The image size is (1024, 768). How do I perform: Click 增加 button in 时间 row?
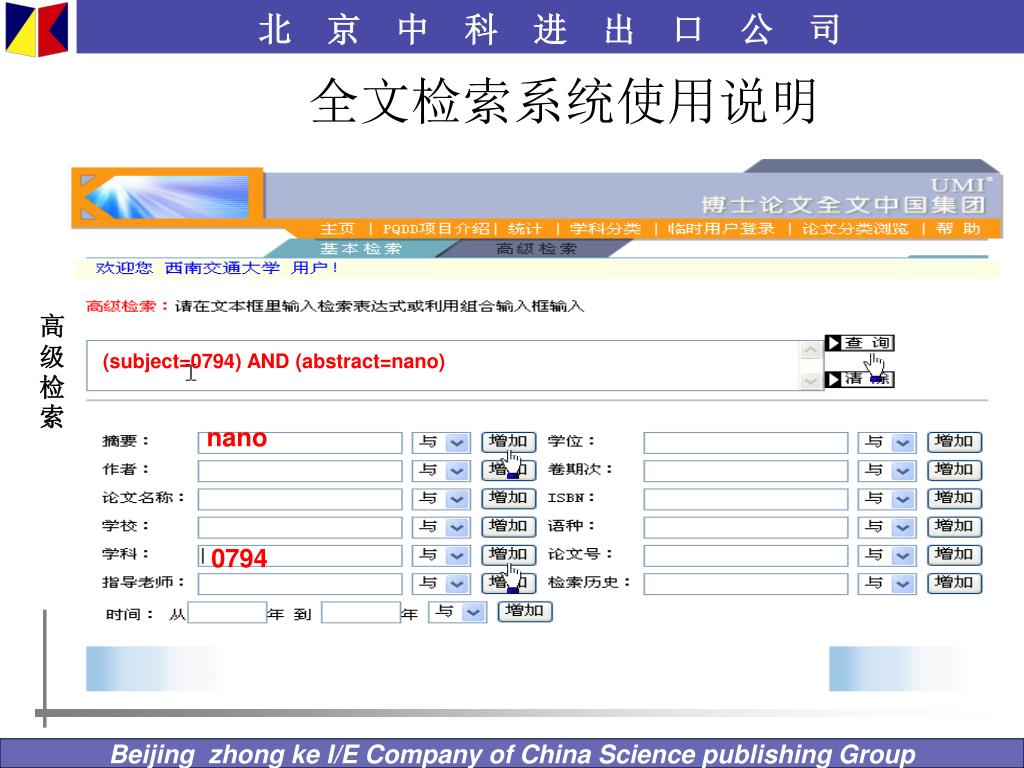525,611
